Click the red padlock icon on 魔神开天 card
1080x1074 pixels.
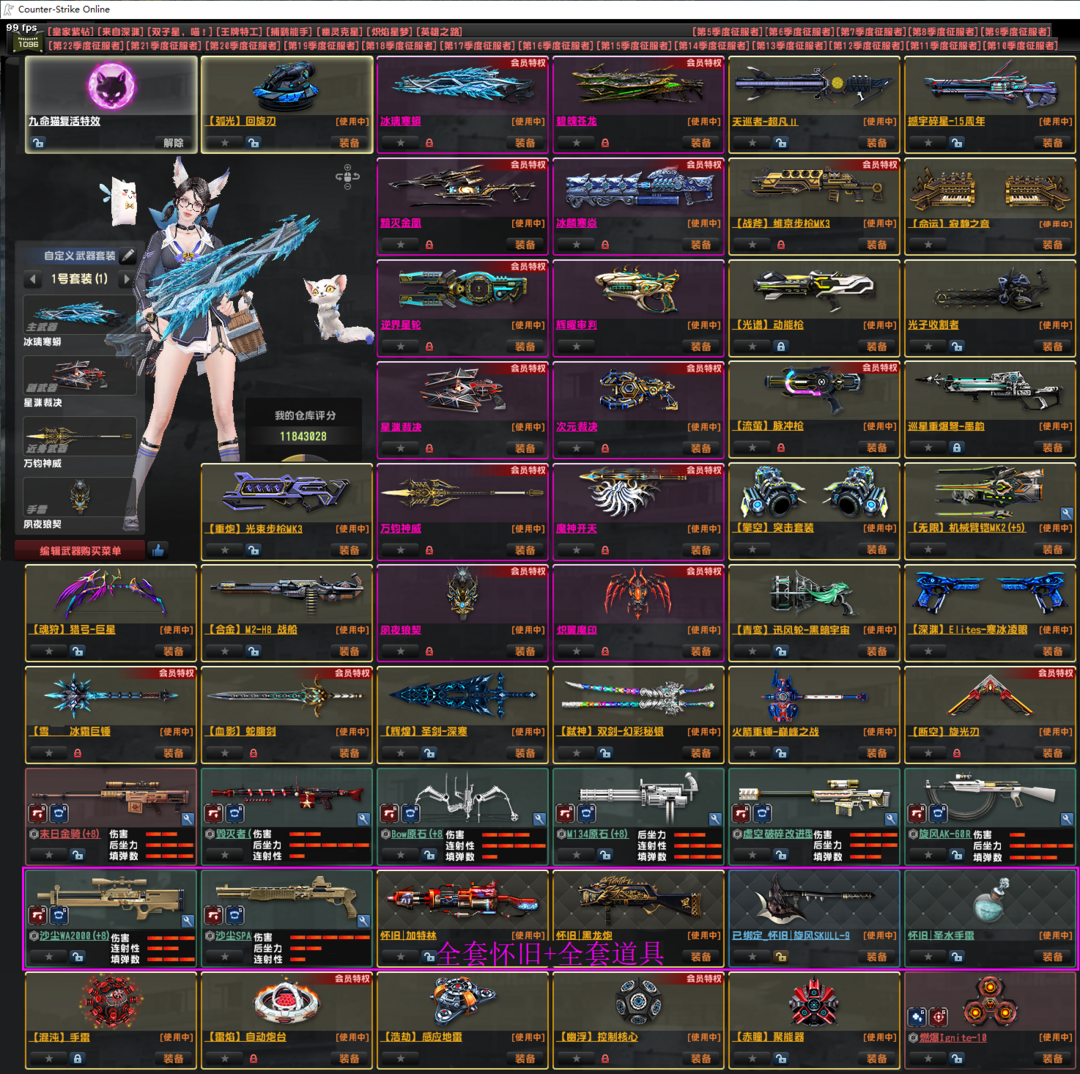[605, 550]
